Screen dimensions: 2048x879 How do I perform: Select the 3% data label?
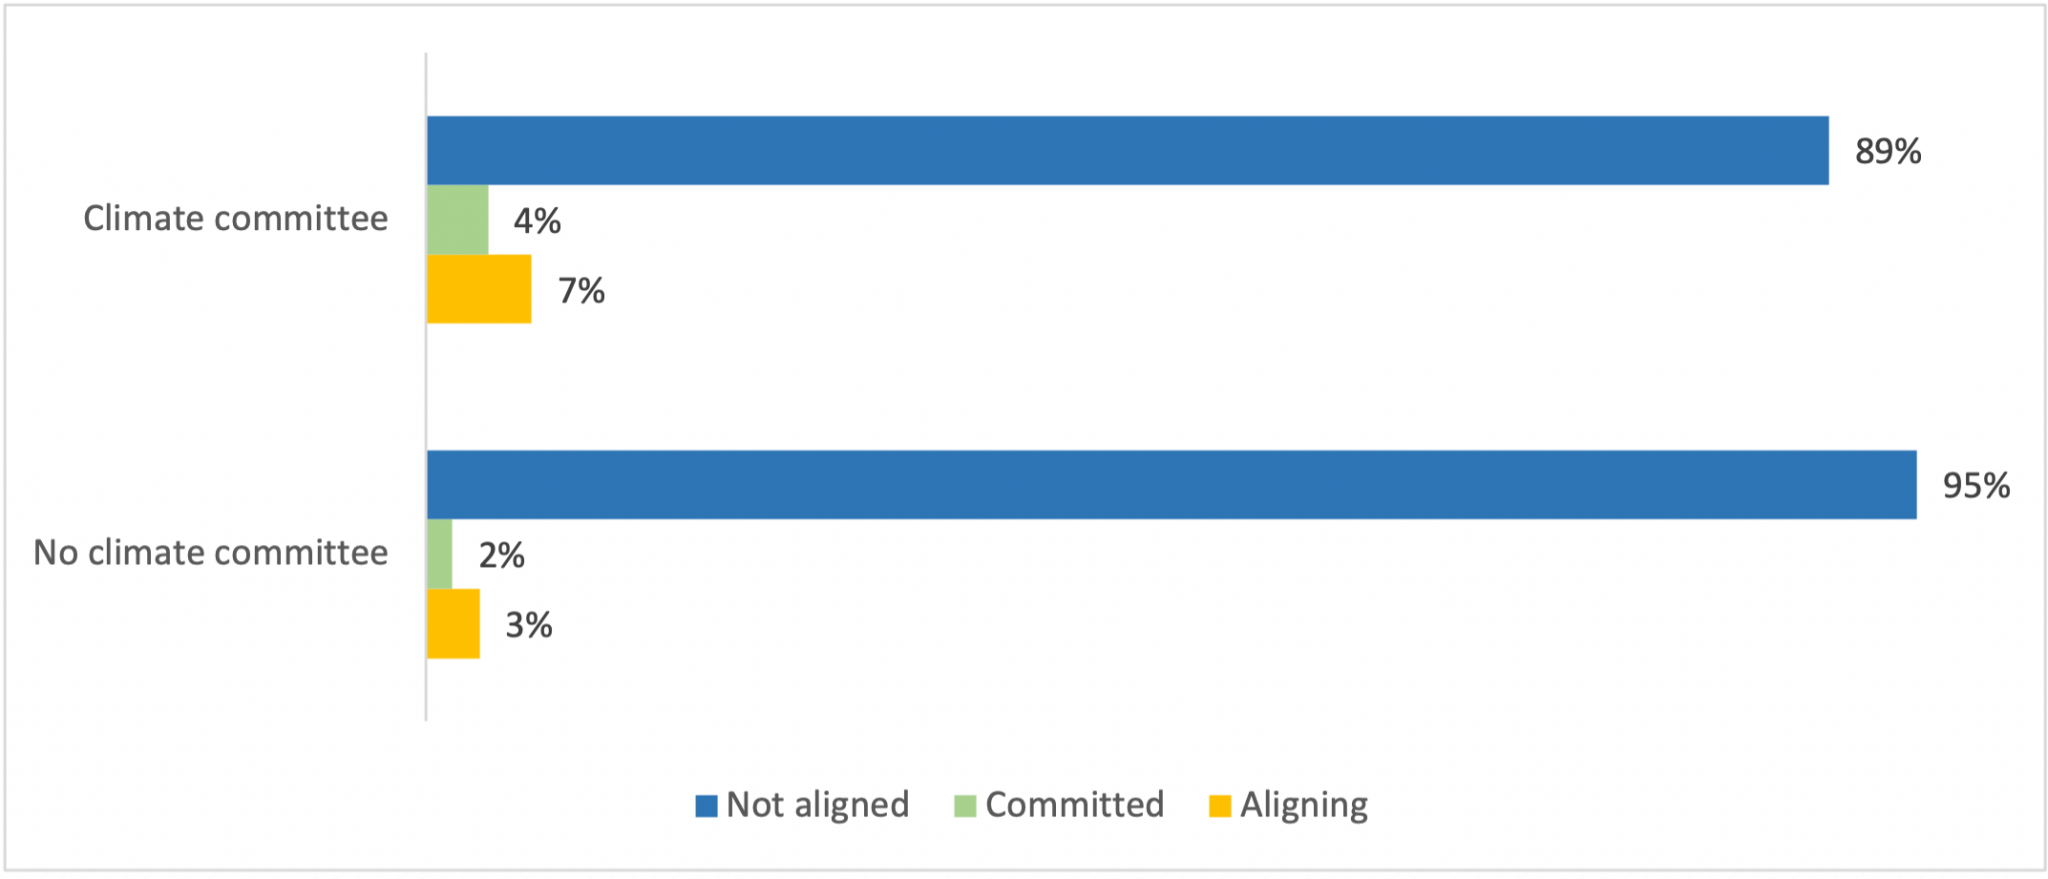[x=528, y=625]
